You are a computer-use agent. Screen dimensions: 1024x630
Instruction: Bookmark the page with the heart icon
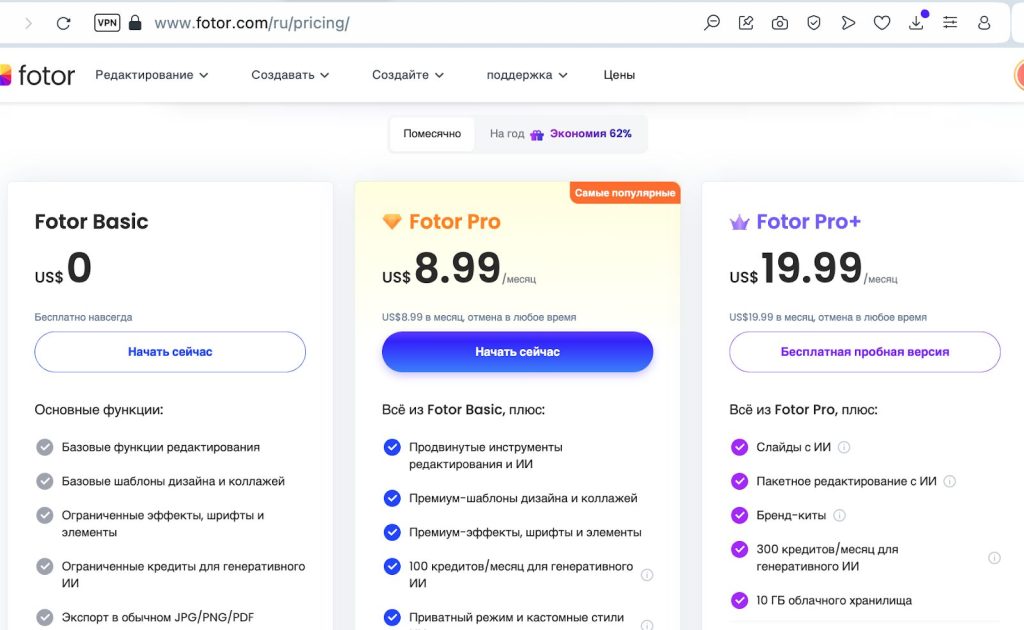pos(882,23)
